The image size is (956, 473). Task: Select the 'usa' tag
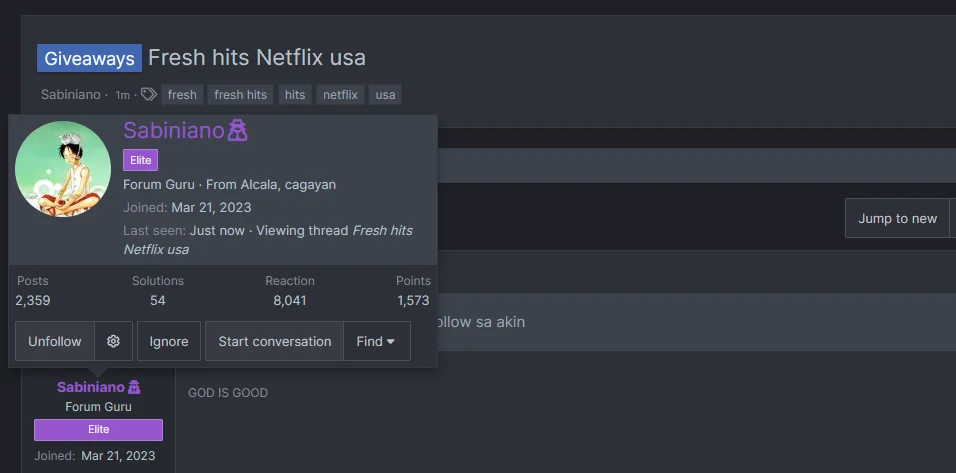point(385,95)
